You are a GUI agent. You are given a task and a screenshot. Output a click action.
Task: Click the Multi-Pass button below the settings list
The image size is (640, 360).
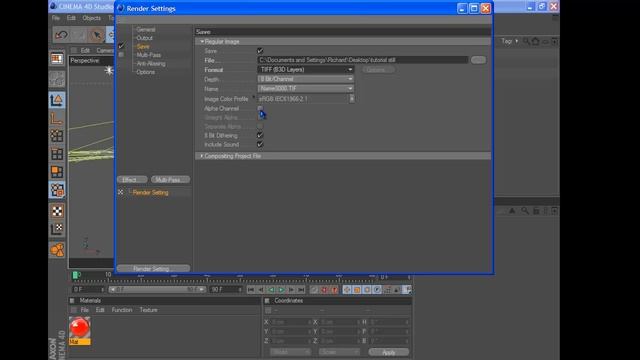pos(170,180)
